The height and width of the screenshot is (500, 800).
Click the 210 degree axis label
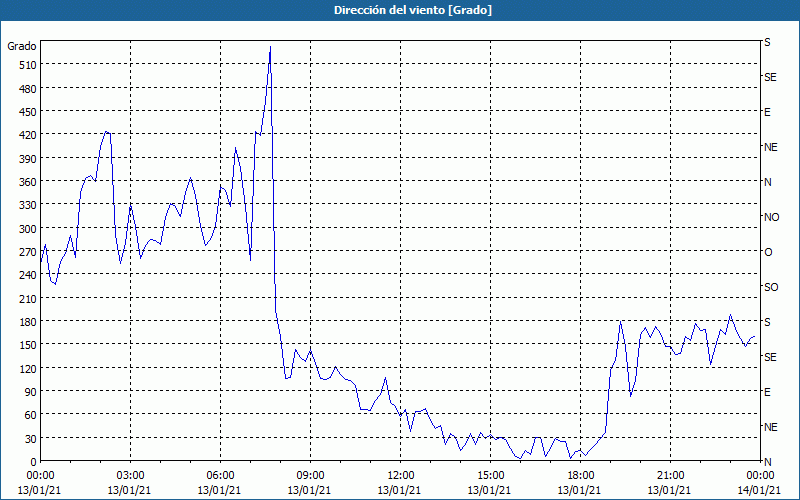coord(28,298)
